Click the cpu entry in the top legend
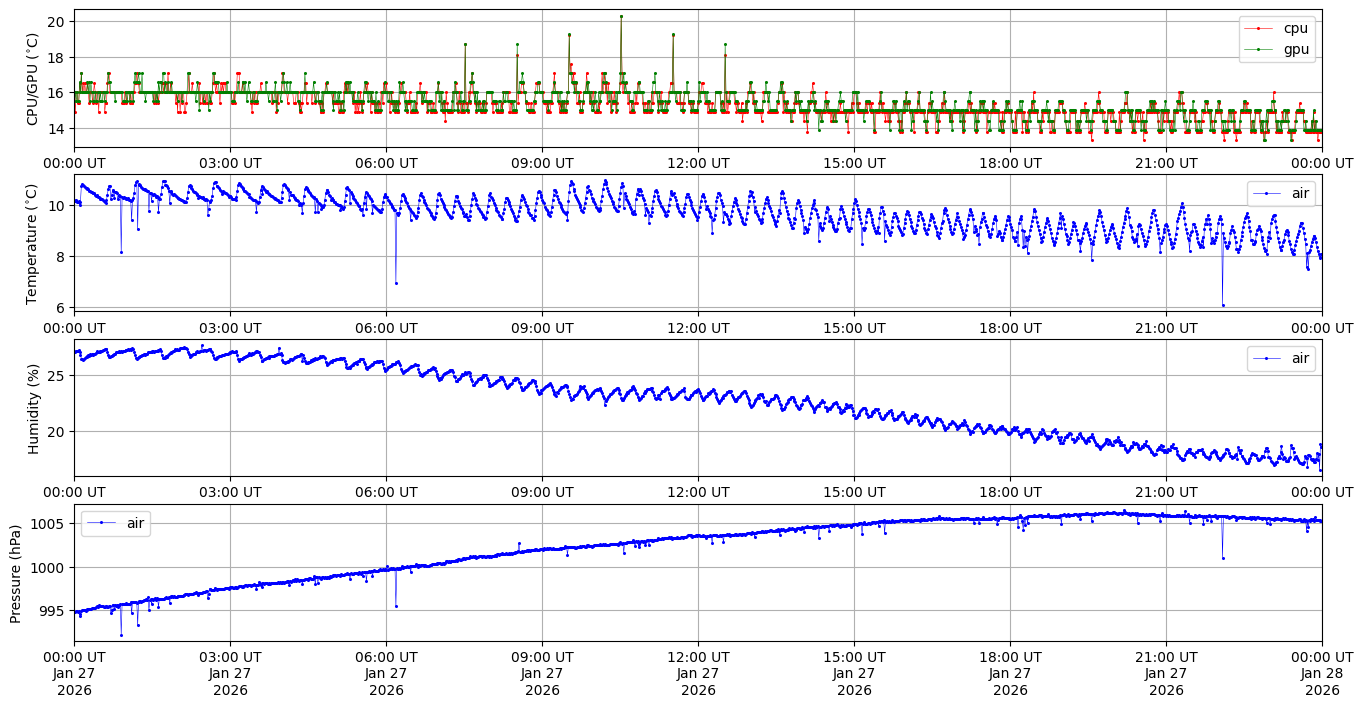Image resolution: width=1363 pixels, height=707 pixels. click(1295, 28)
